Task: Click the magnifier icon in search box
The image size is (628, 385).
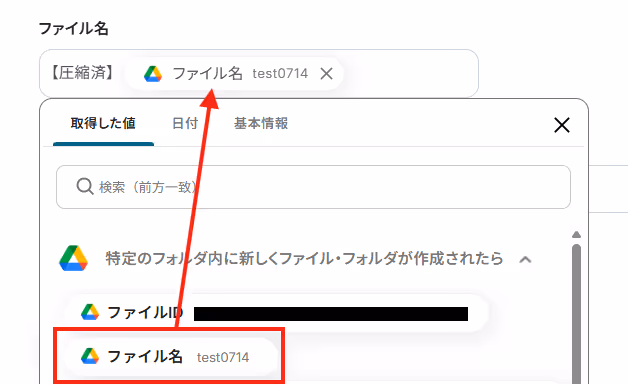Action: [x=85, y=187]
